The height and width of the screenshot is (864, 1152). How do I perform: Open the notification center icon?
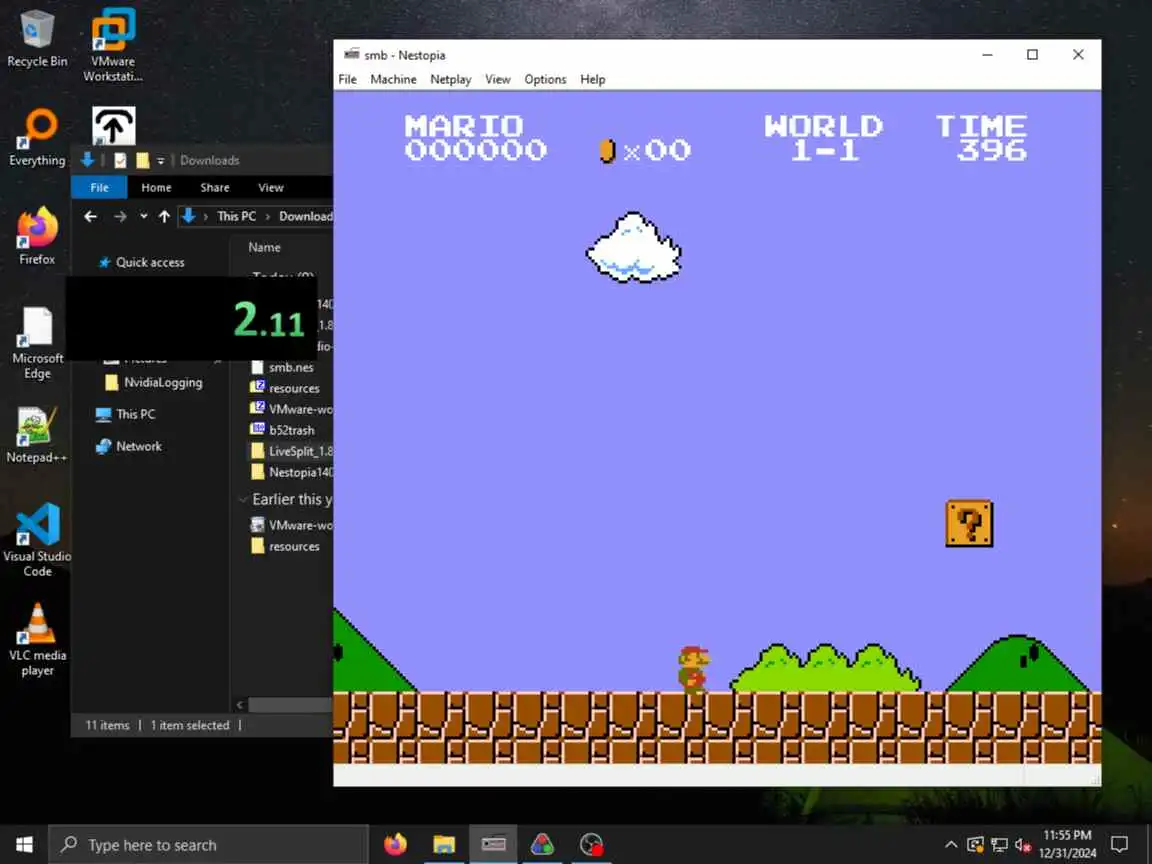pyautogui.click(x=1119, y=845)
